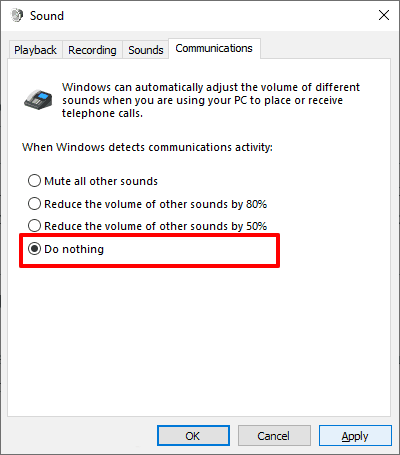Click empty white area below the radio options

pyautogui.click(x=199, y=340)
